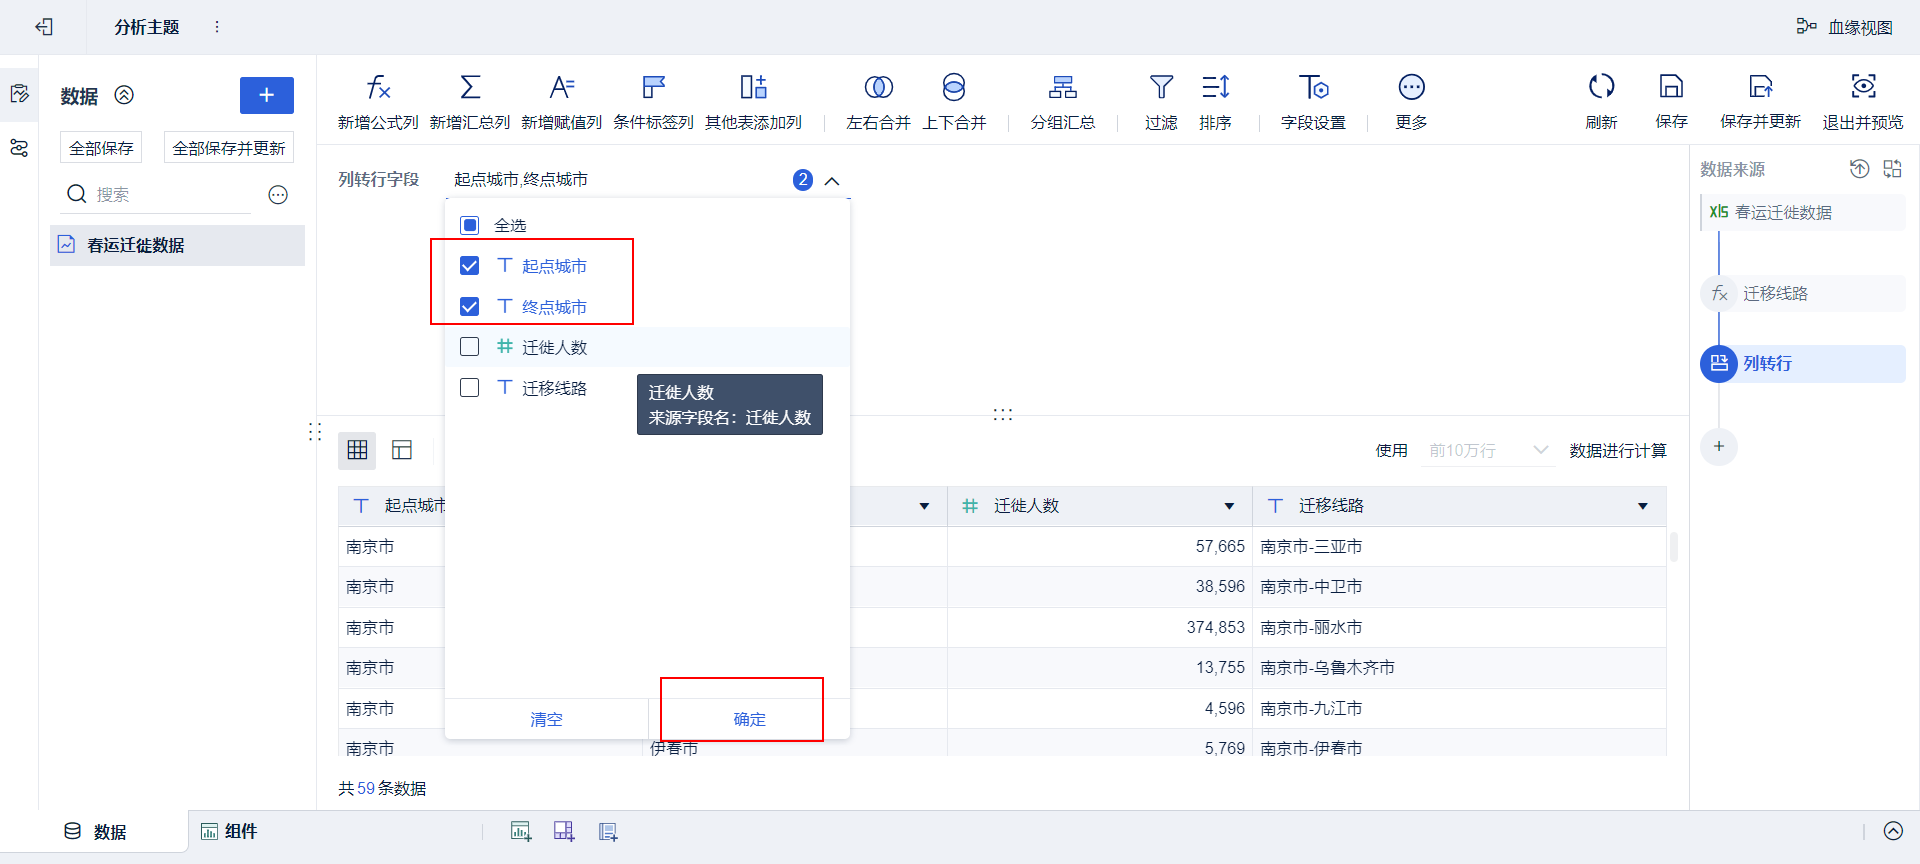Click 清空 to clear selections

[x=547, y=719]
